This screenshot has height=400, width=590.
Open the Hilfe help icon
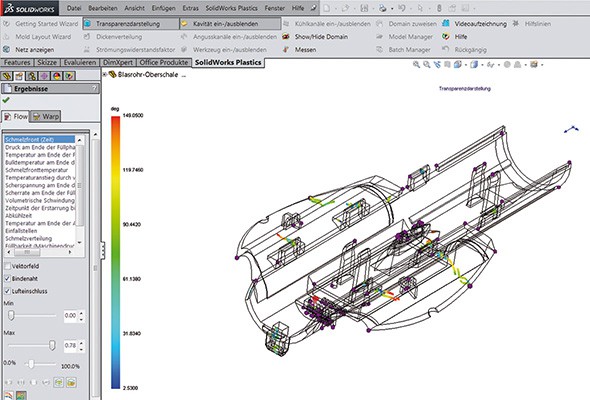(x=446, y=37)
